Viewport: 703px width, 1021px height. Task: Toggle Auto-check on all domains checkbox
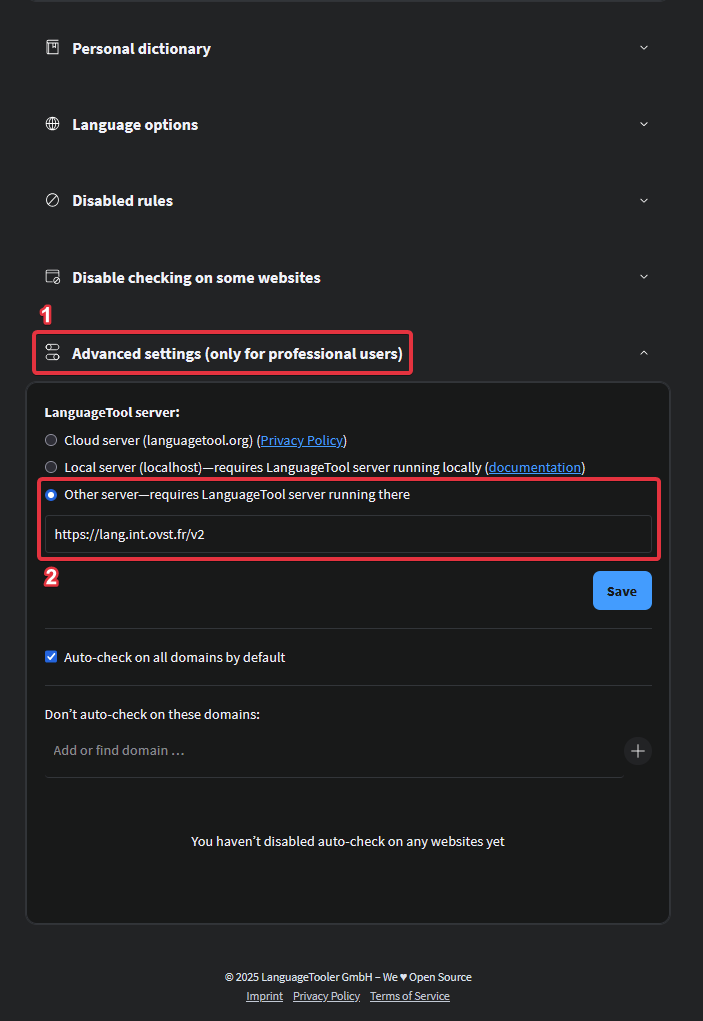pos(51,657)
